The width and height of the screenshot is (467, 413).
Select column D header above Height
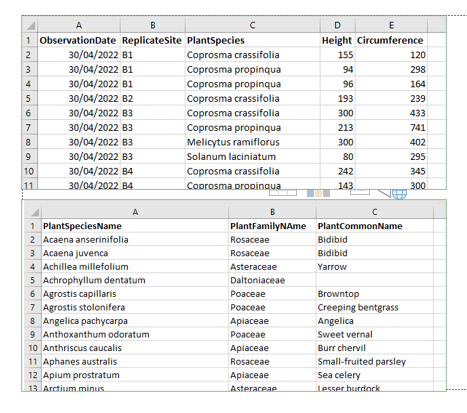click(x=338, y=25)
